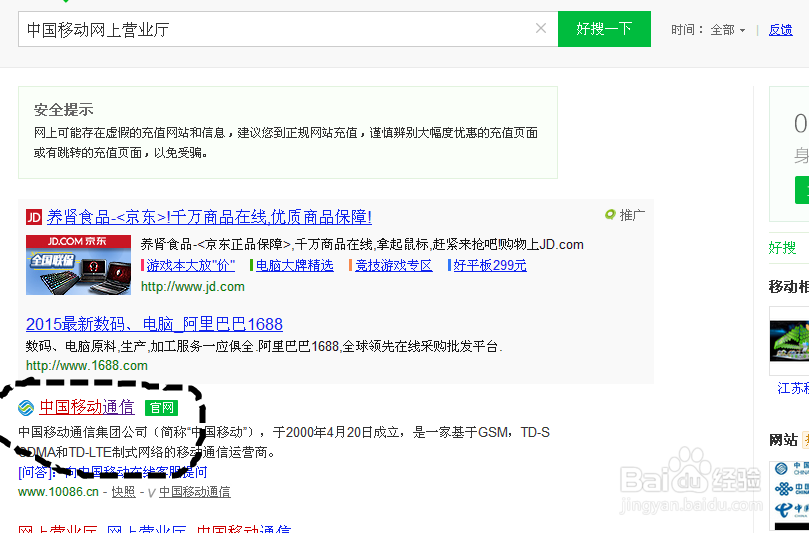Click the Jiangsu Mobile sidebar thumbnail
The image size is (809, 533).
tap(789, 341)
